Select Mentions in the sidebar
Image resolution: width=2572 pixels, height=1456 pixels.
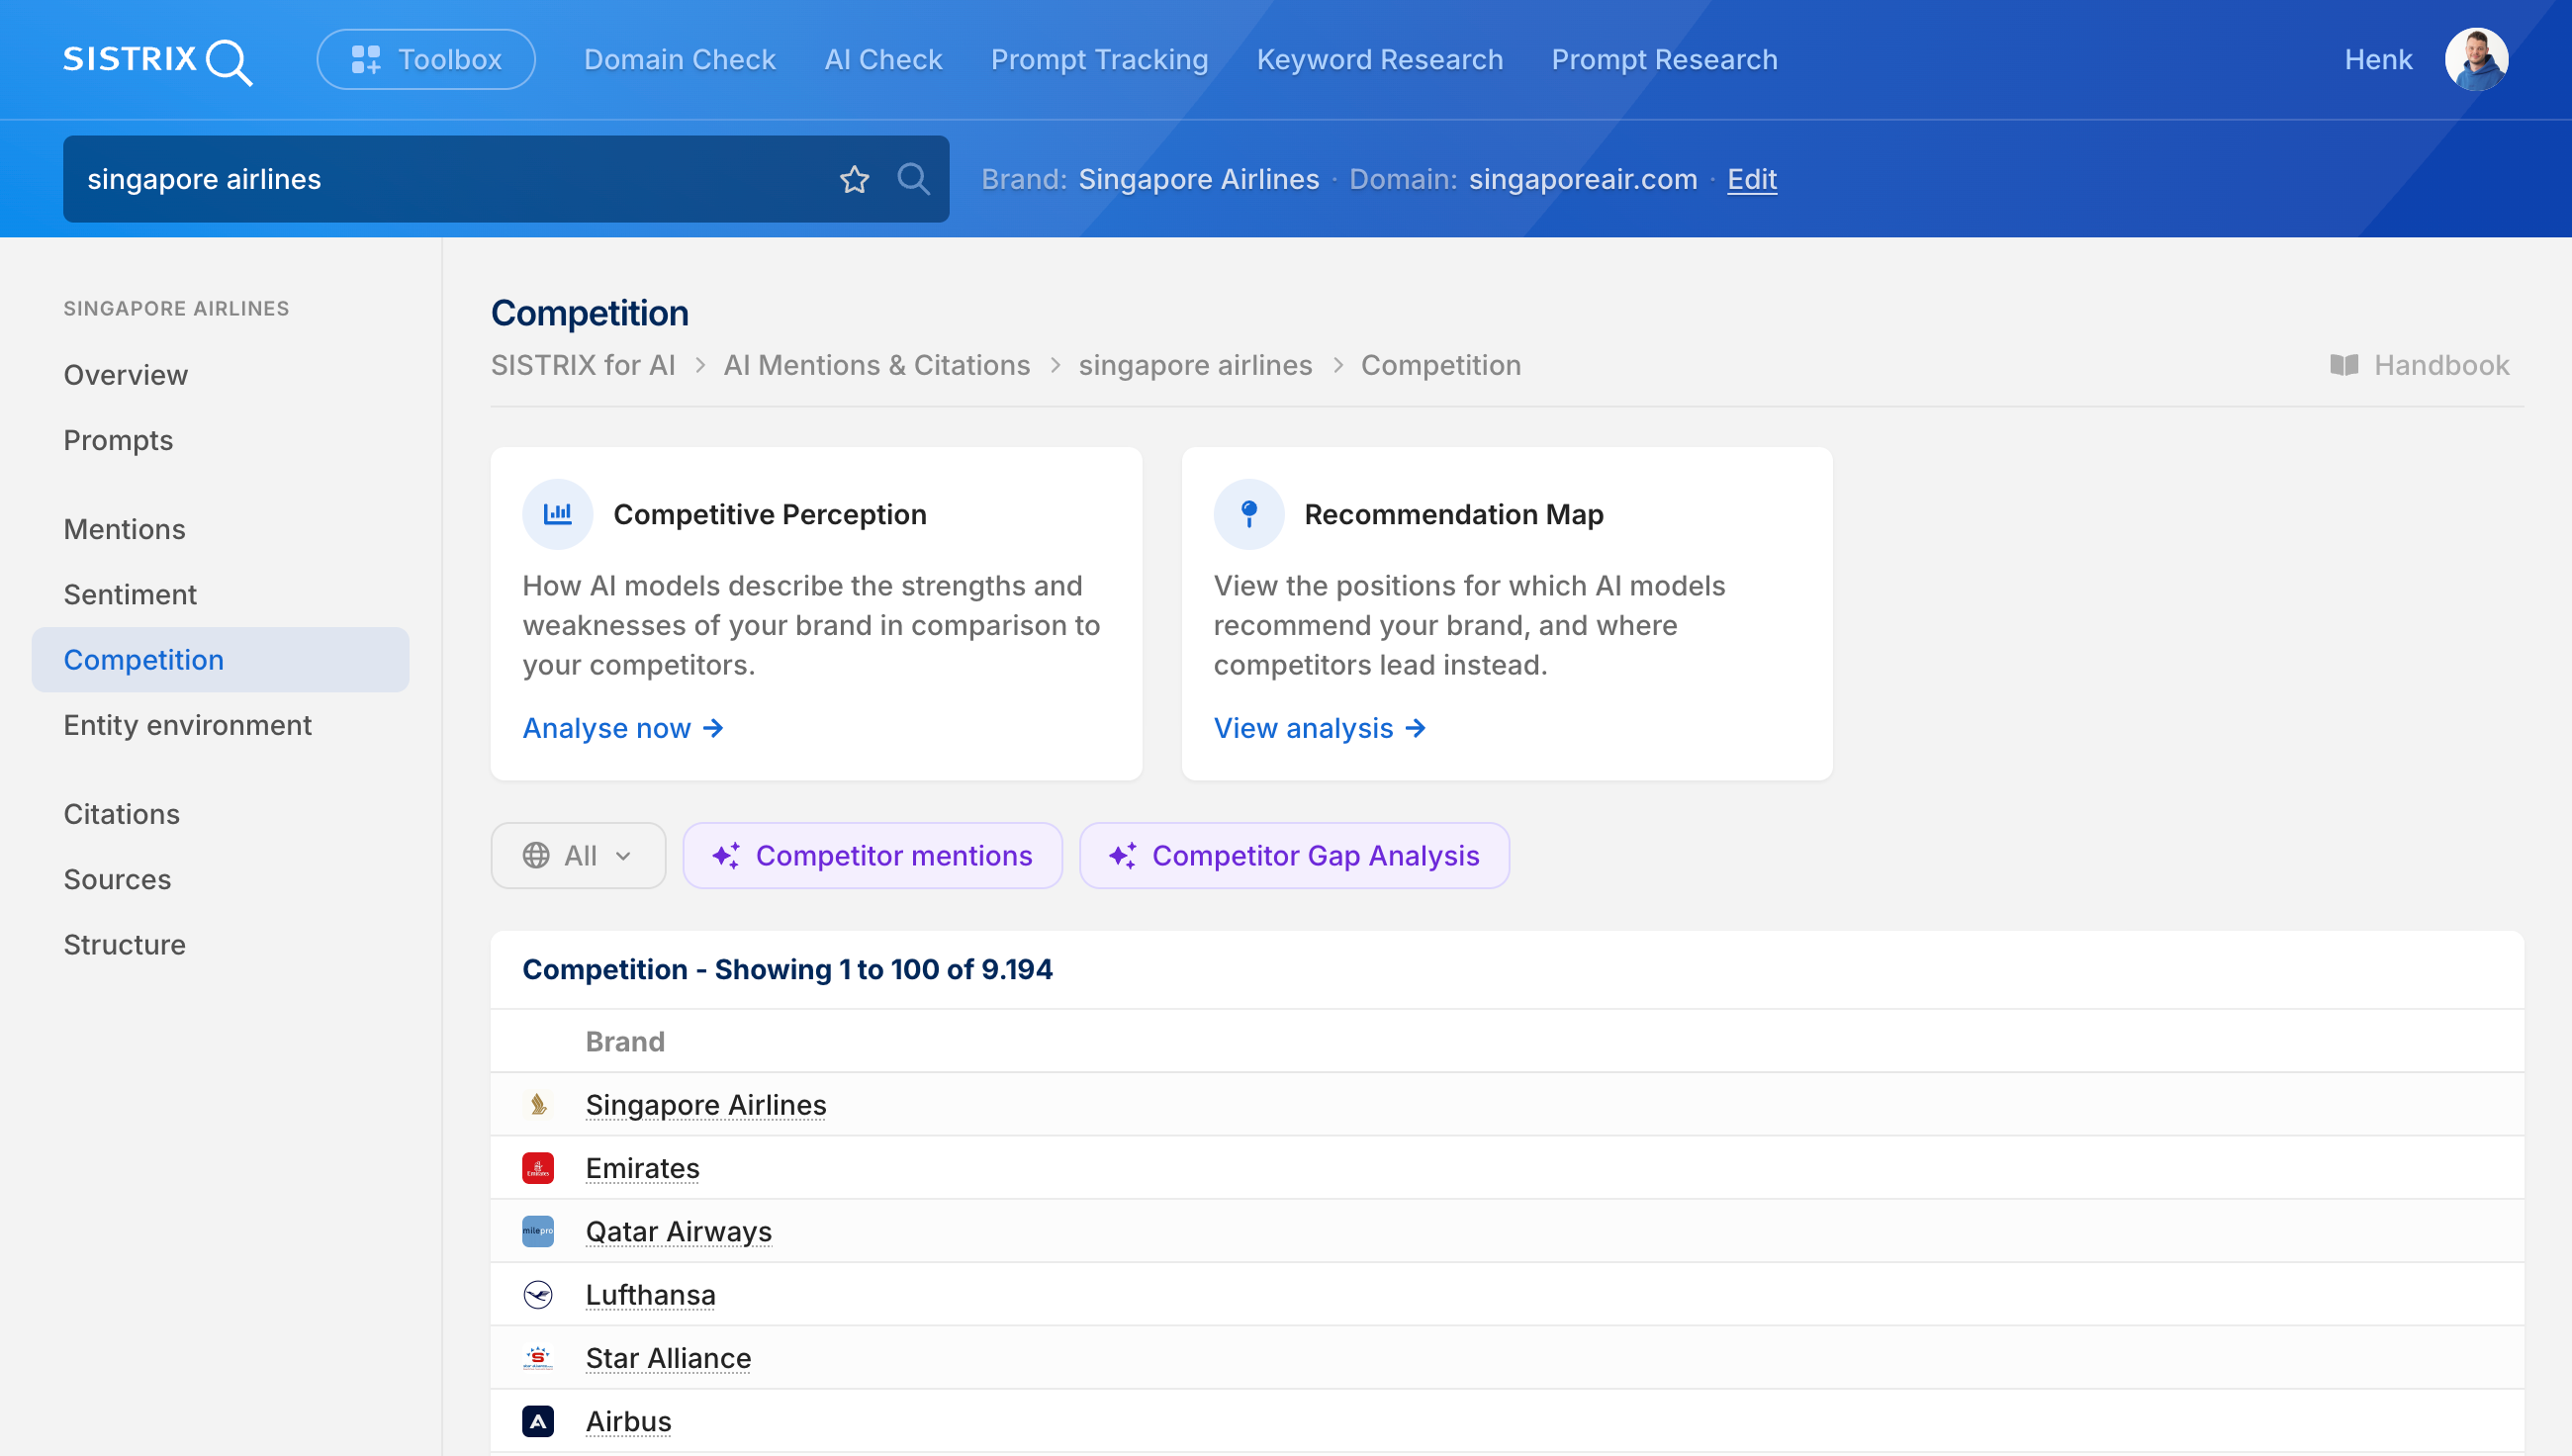pos(124,529)
